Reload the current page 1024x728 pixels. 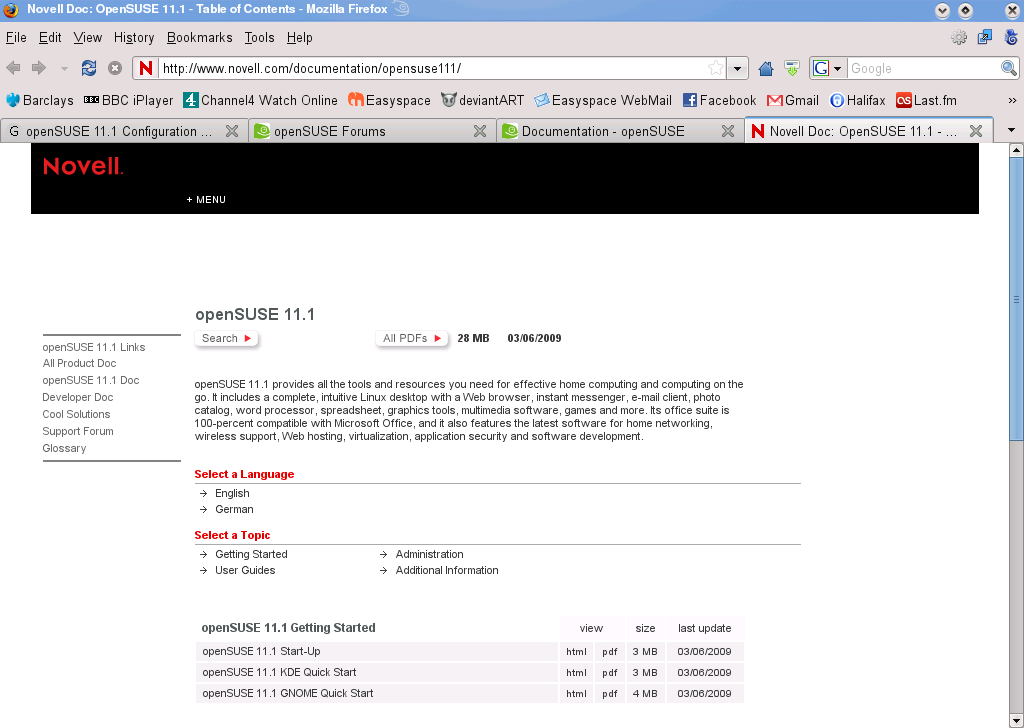(89, 68)
